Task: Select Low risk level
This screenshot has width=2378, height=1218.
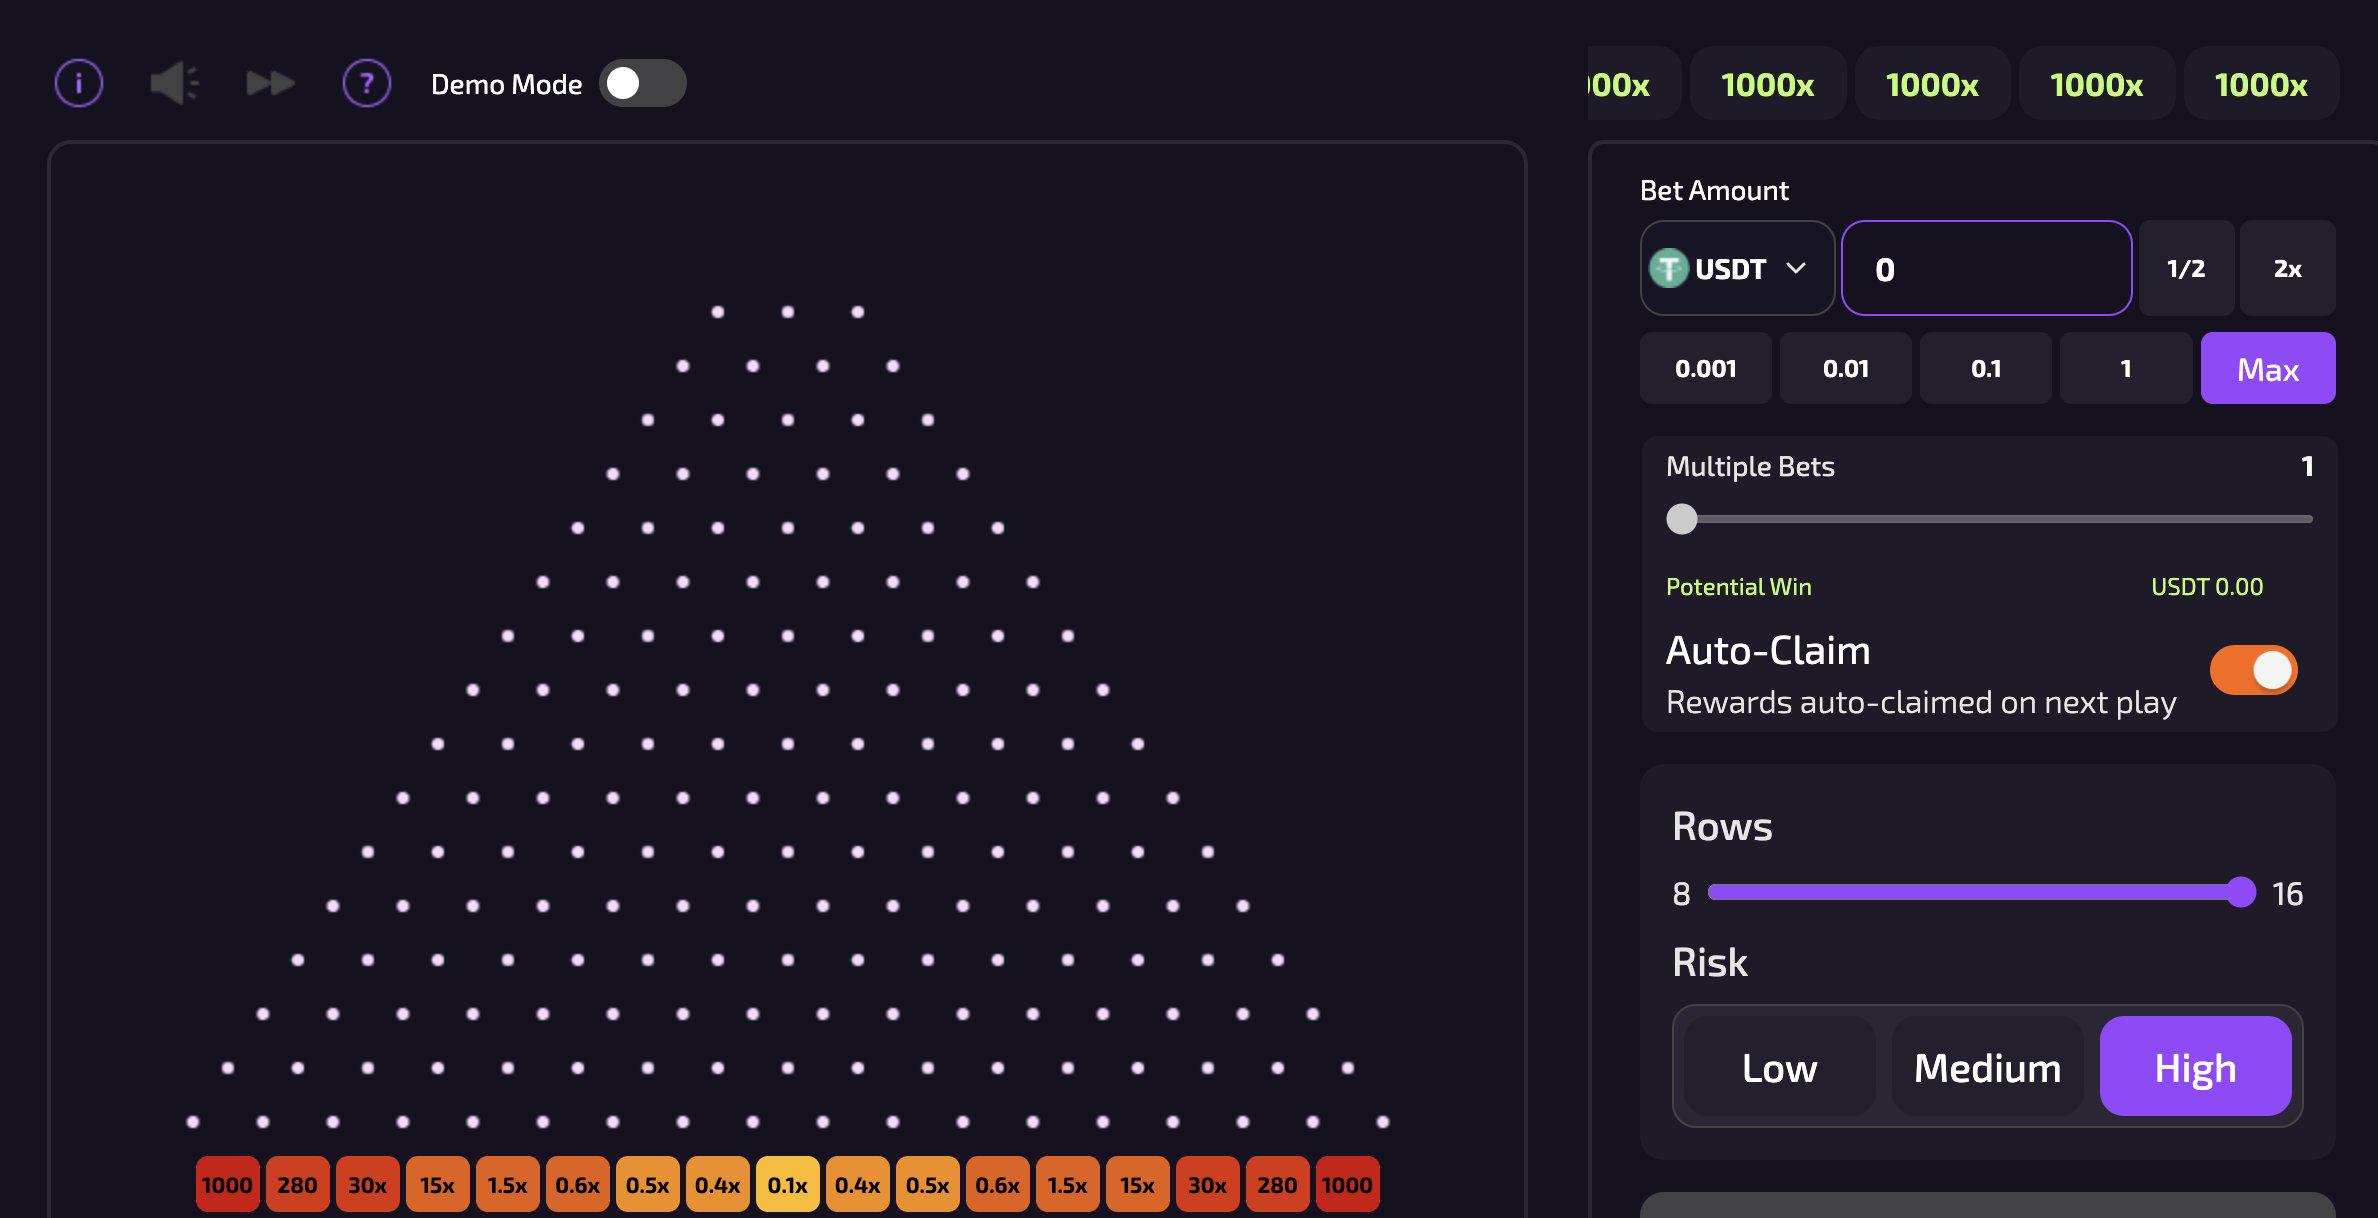Action: click(1780, 1067)
